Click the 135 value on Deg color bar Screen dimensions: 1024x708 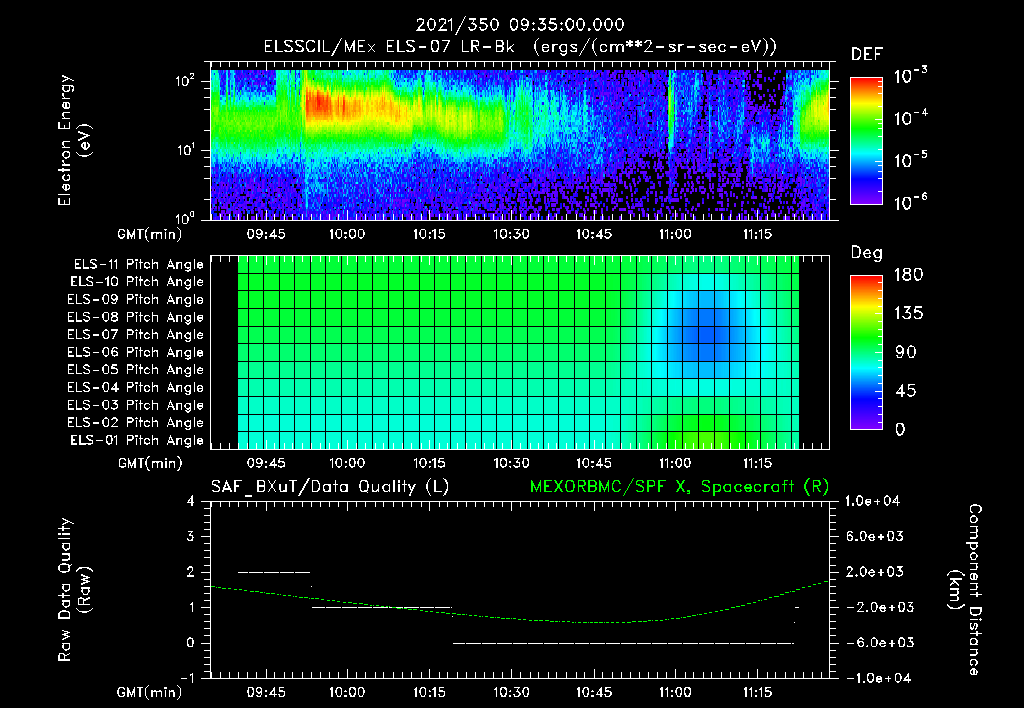point(908,314)
